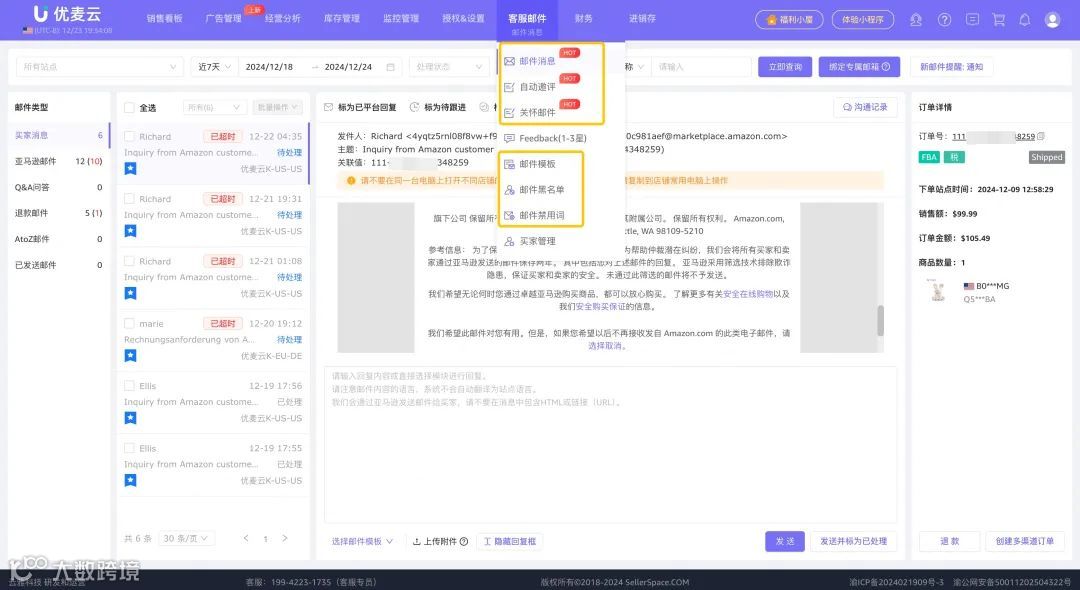Image resolution: width=1080 pixels, height=590 pixels.
Task: Open the 处理状态 dropdown
Action: [448, 67]
